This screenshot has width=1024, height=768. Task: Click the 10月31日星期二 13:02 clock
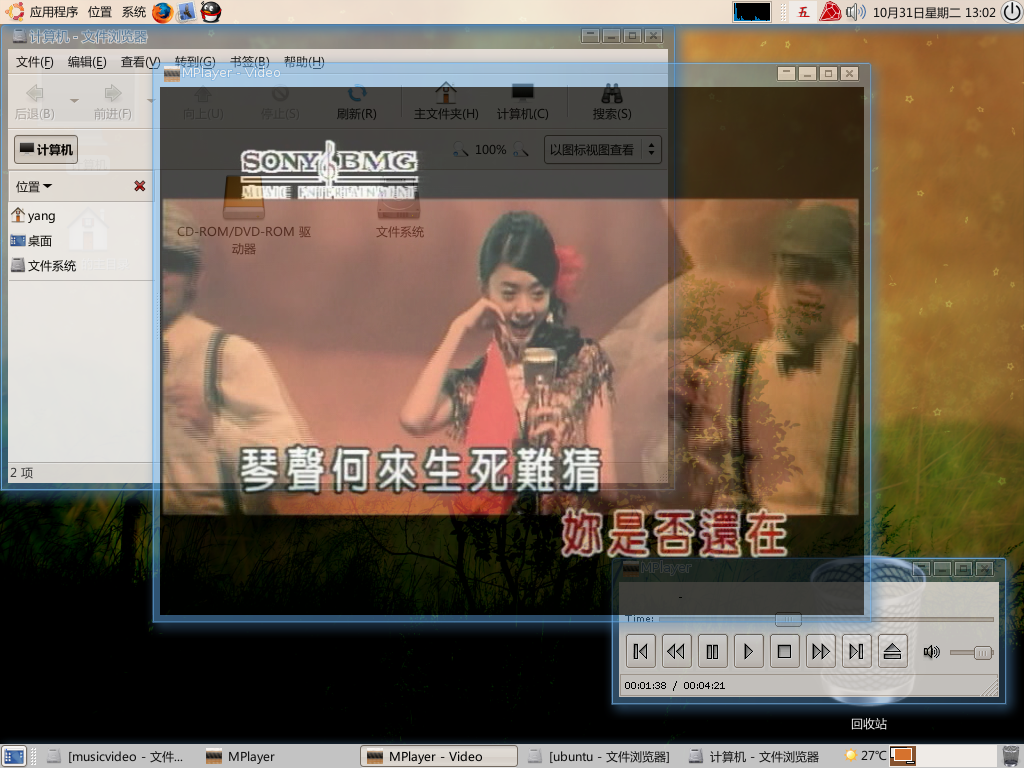tap(934, 12)
